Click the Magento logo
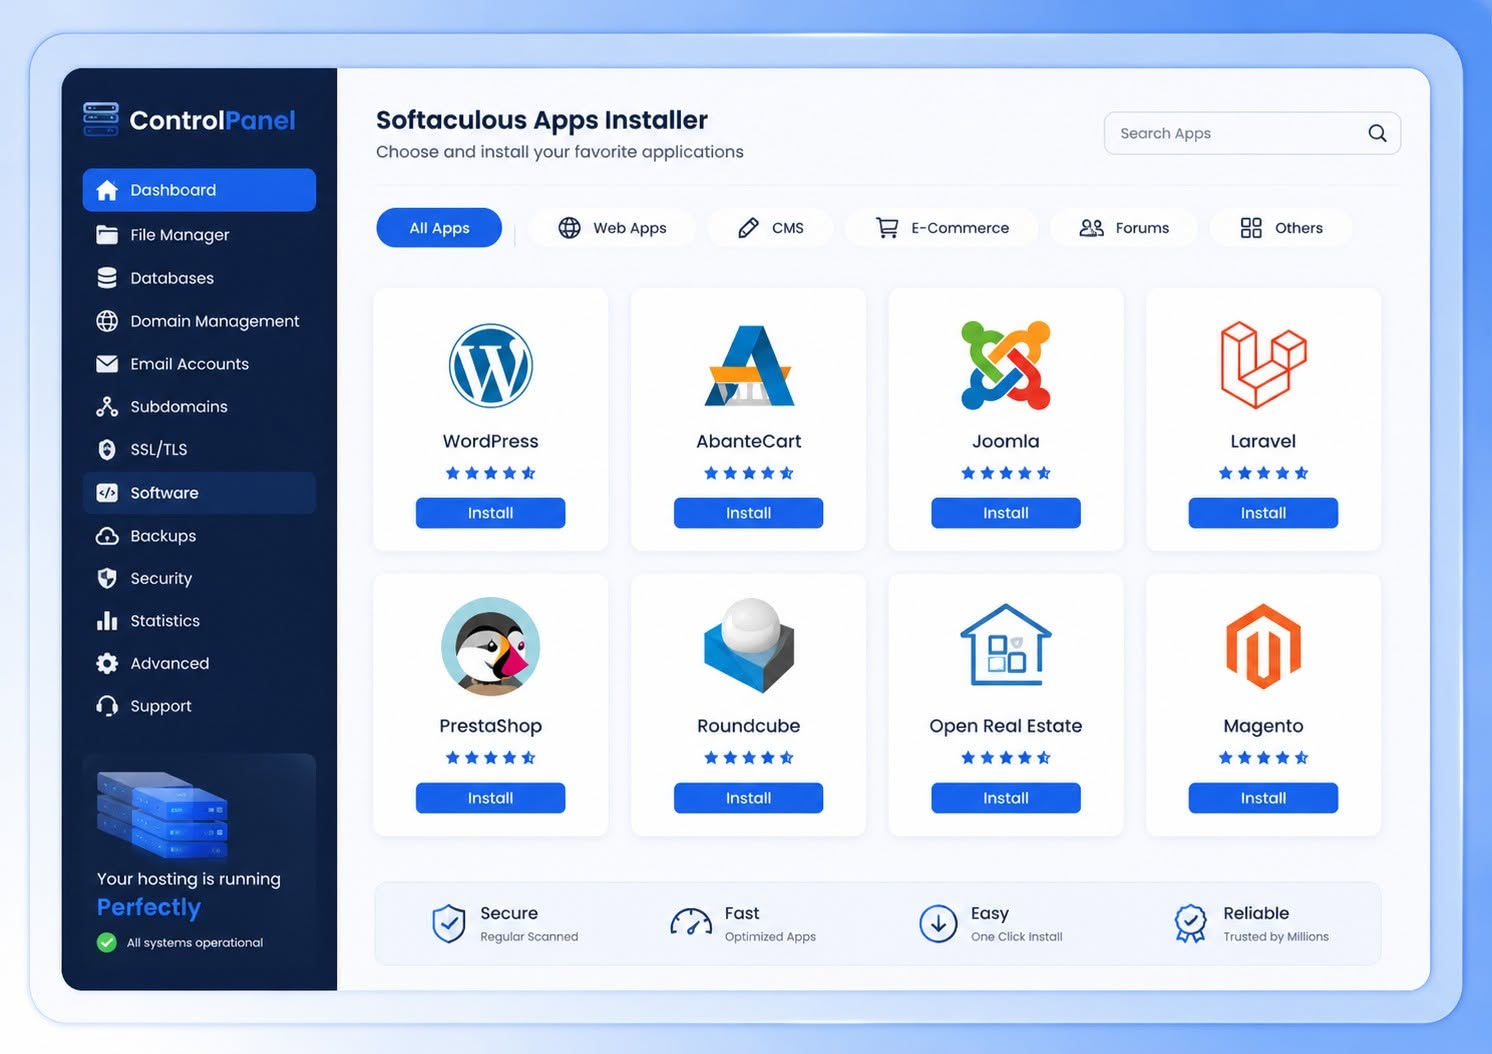 click(x=1263, y=647)
